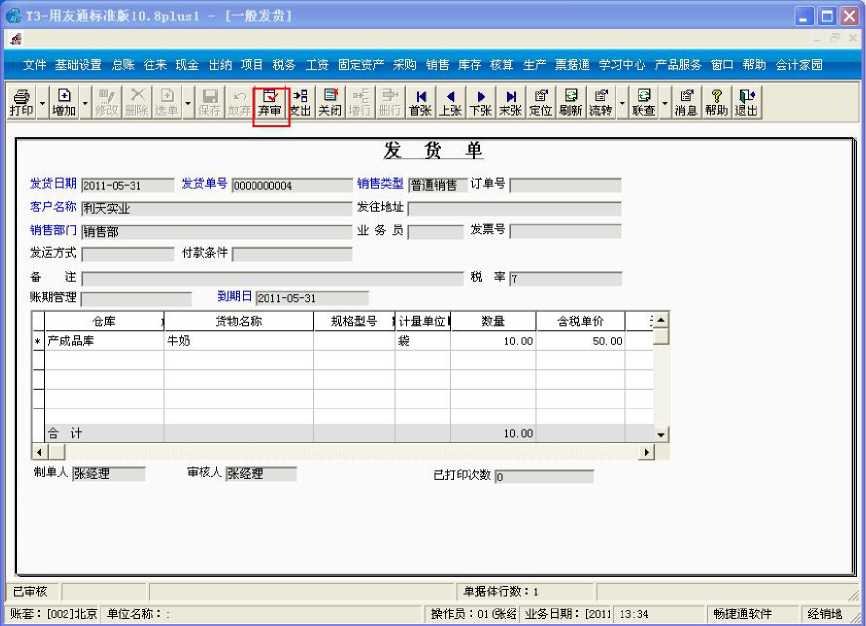Click the table's scroll up arrow
Image resolution: width=866 pixels, height=626 pixels.
(661, 320)
